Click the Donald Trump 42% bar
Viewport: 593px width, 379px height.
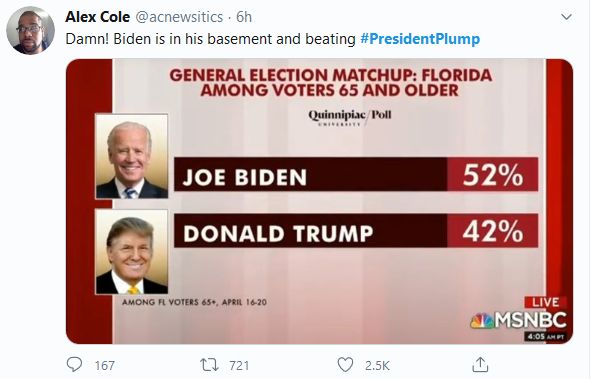[x=356, y=230]
